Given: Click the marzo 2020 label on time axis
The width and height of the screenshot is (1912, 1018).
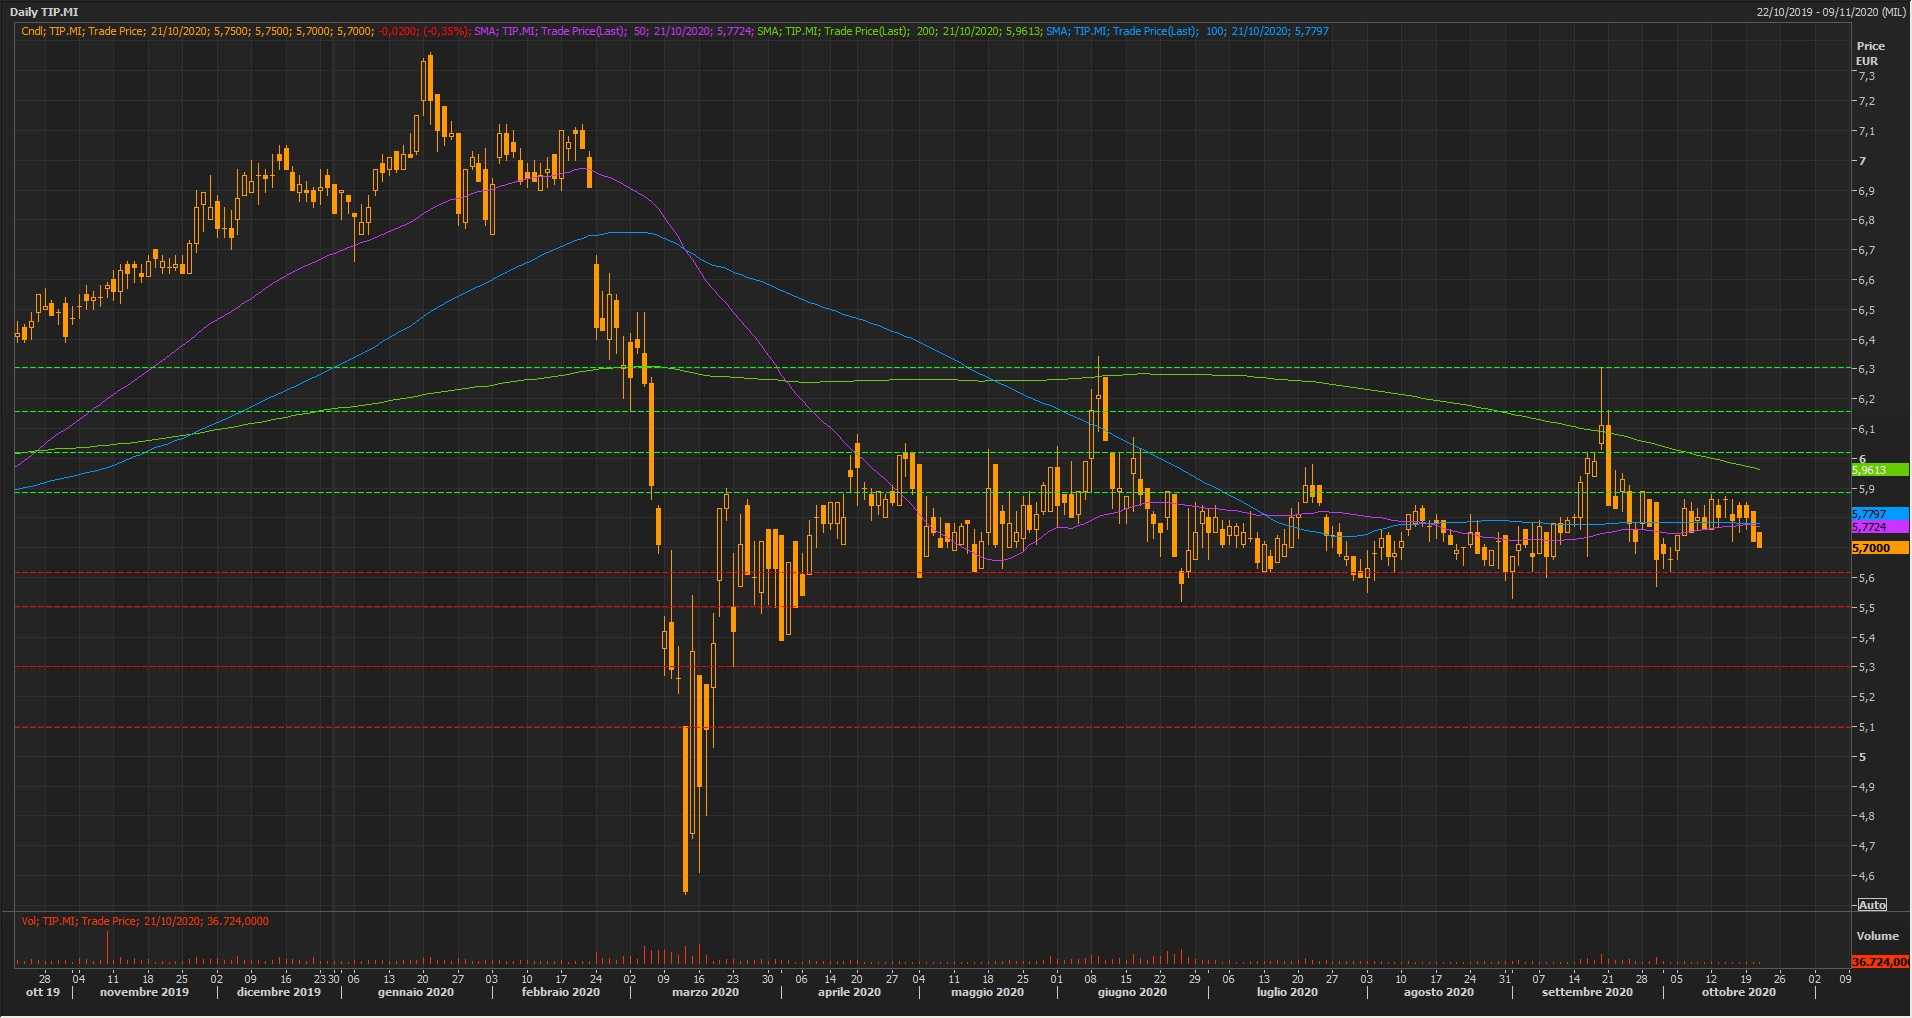Looking at the screenshot, I should (x=705, y=992).
